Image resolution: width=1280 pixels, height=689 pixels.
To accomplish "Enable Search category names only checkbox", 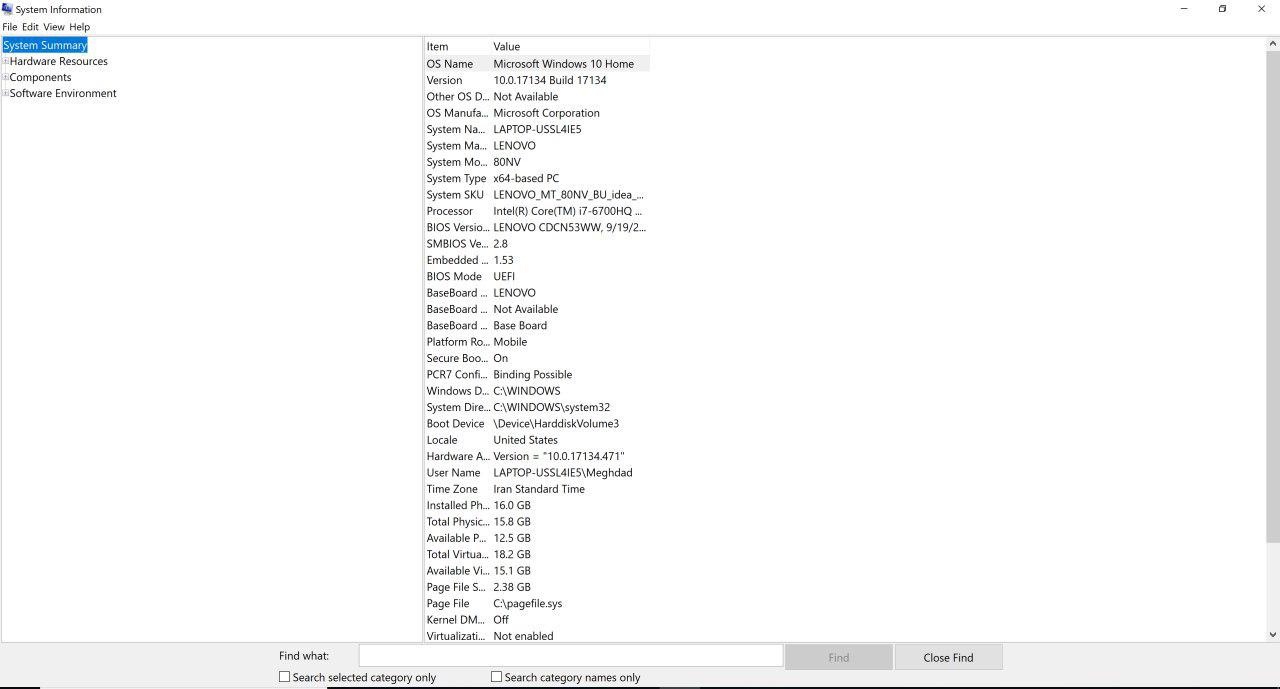I will [496, 677].
